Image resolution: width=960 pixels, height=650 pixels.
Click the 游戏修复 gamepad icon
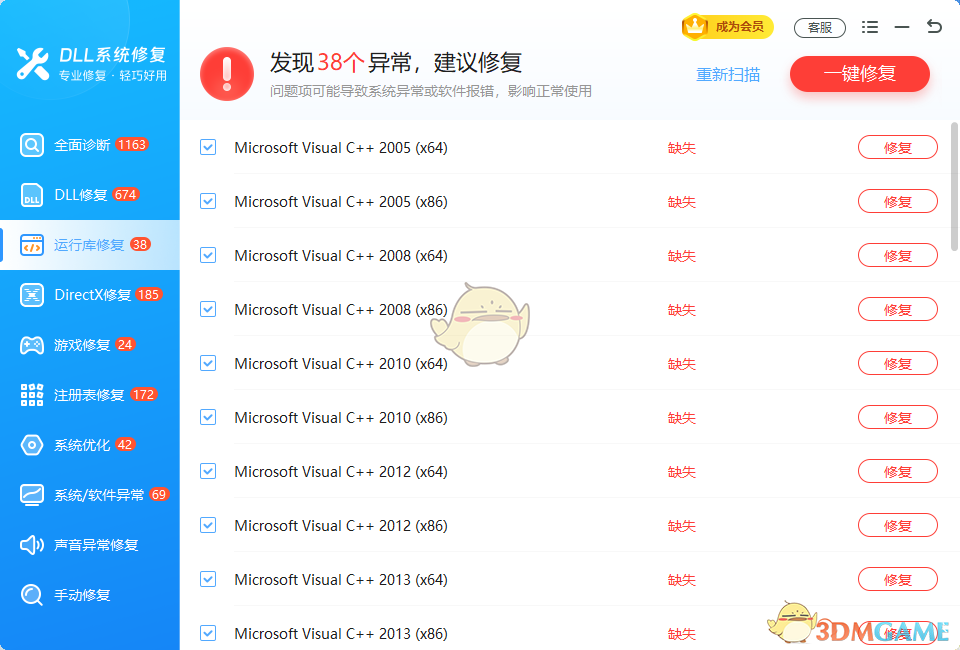(x=31, y=345)
